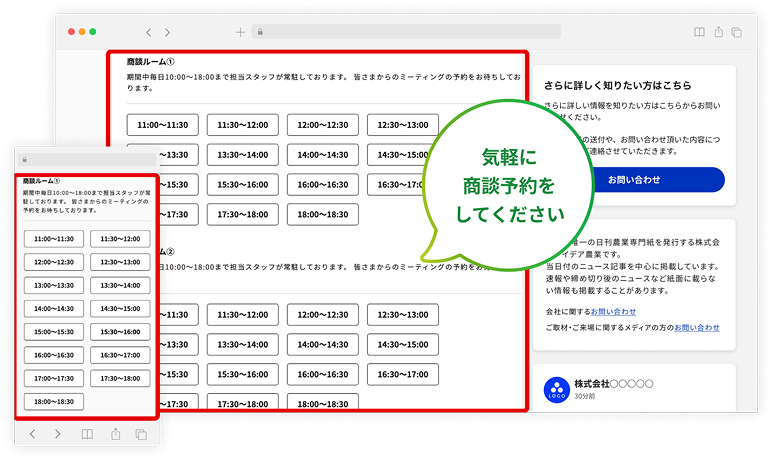The image size is (772, 460).
Task: Tap the bookmarks book icon in the mobile bottom bar
Action: click(x=88, y=433)
